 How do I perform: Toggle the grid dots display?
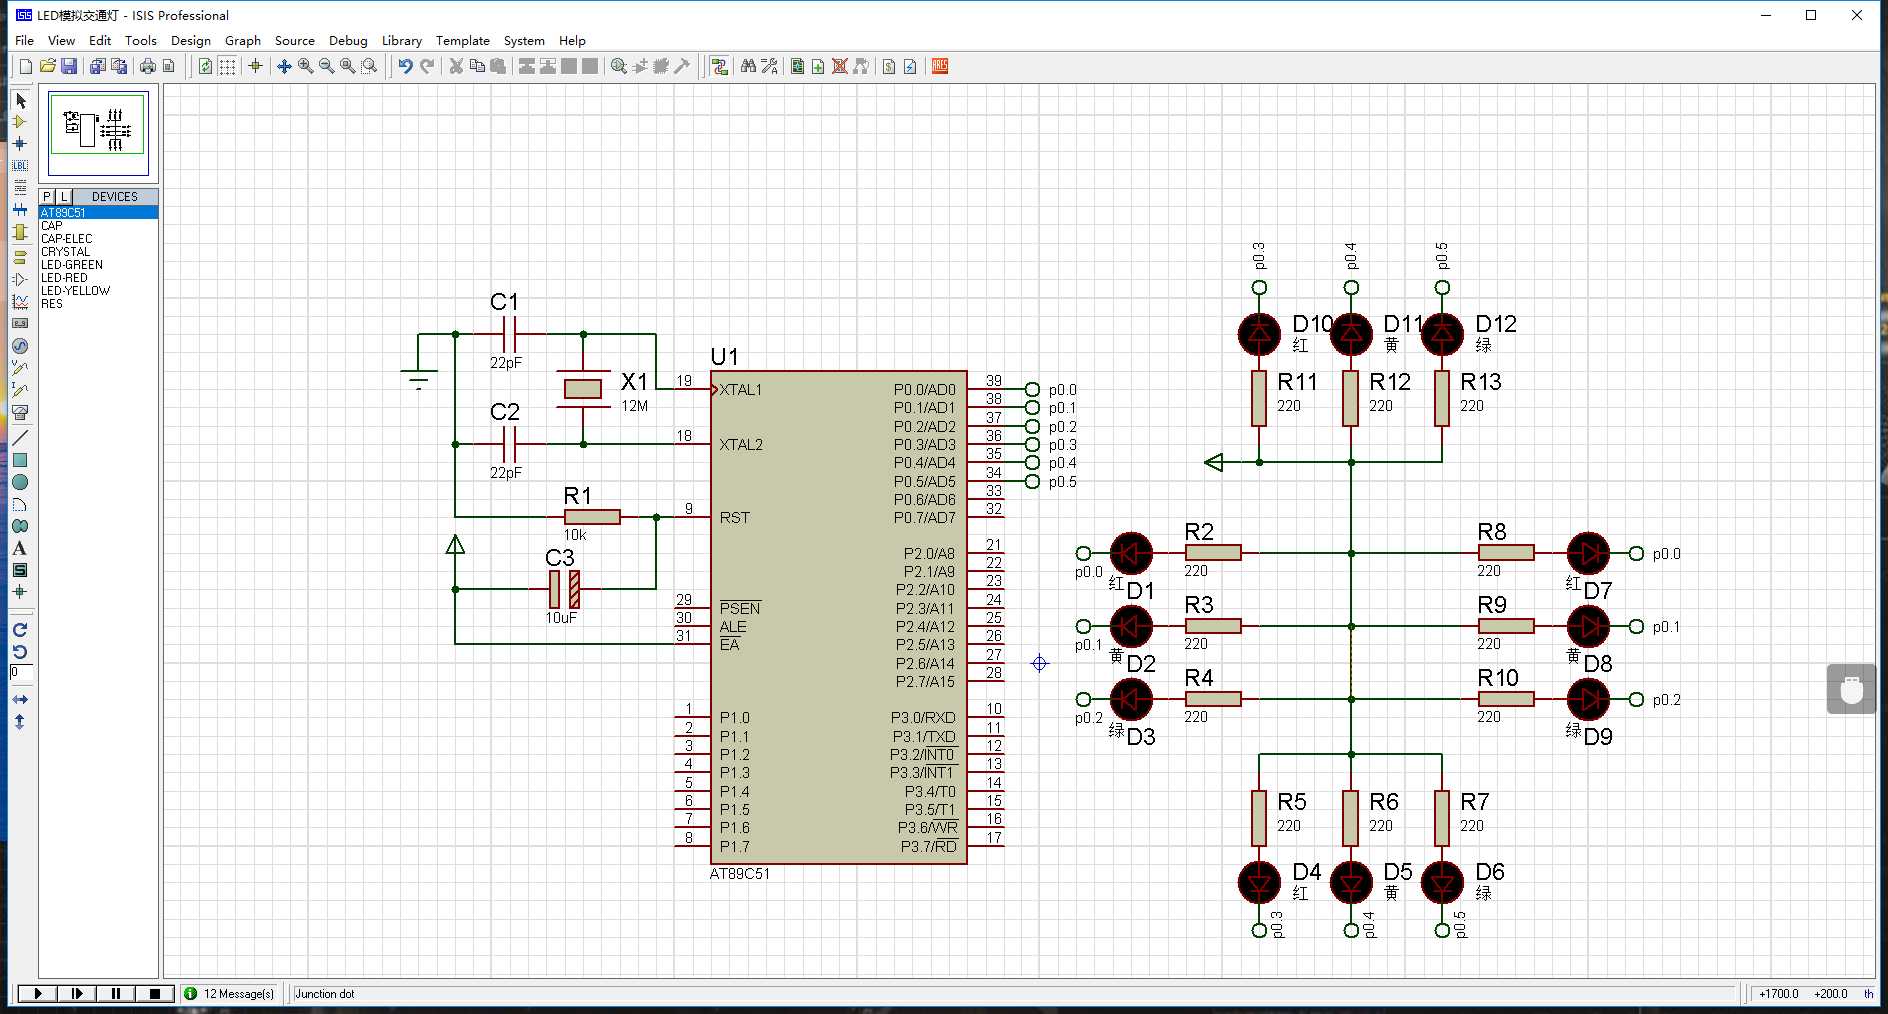coord(227,66)
